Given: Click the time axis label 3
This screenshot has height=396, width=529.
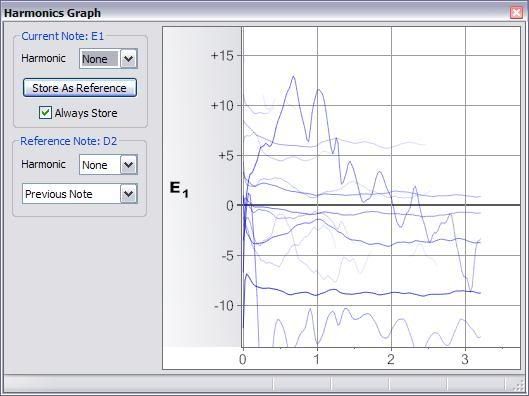Looking at the screenshot, I should tap(465, 359).
